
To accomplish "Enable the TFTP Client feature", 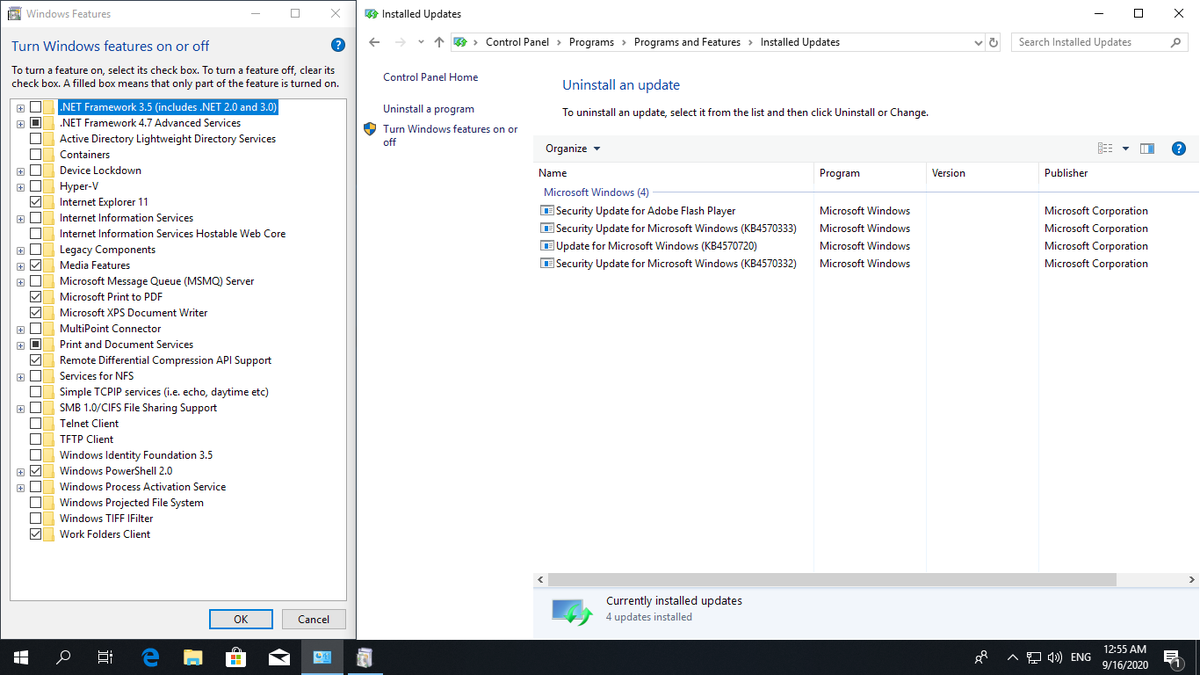I will point(36,439).
